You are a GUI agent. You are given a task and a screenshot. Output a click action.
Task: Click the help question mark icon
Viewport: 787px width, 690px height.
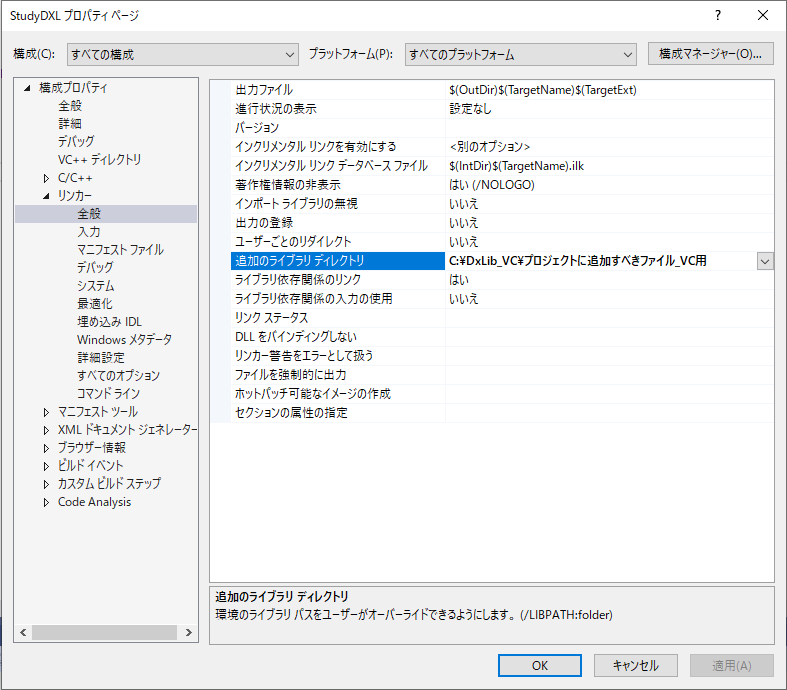click(718, 15)
